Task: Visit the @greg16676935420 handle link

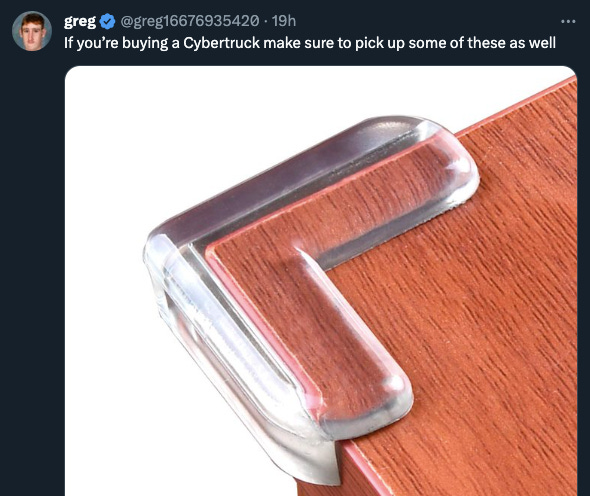Action: (x=190, y=21)
